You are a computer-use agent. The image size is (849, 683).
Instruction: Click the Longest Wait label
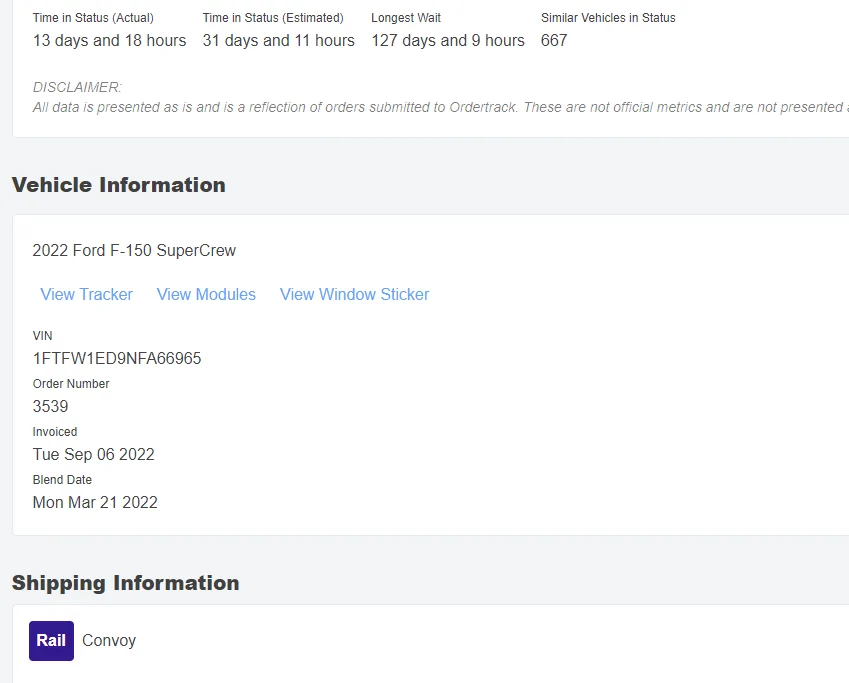click(406, 18)
